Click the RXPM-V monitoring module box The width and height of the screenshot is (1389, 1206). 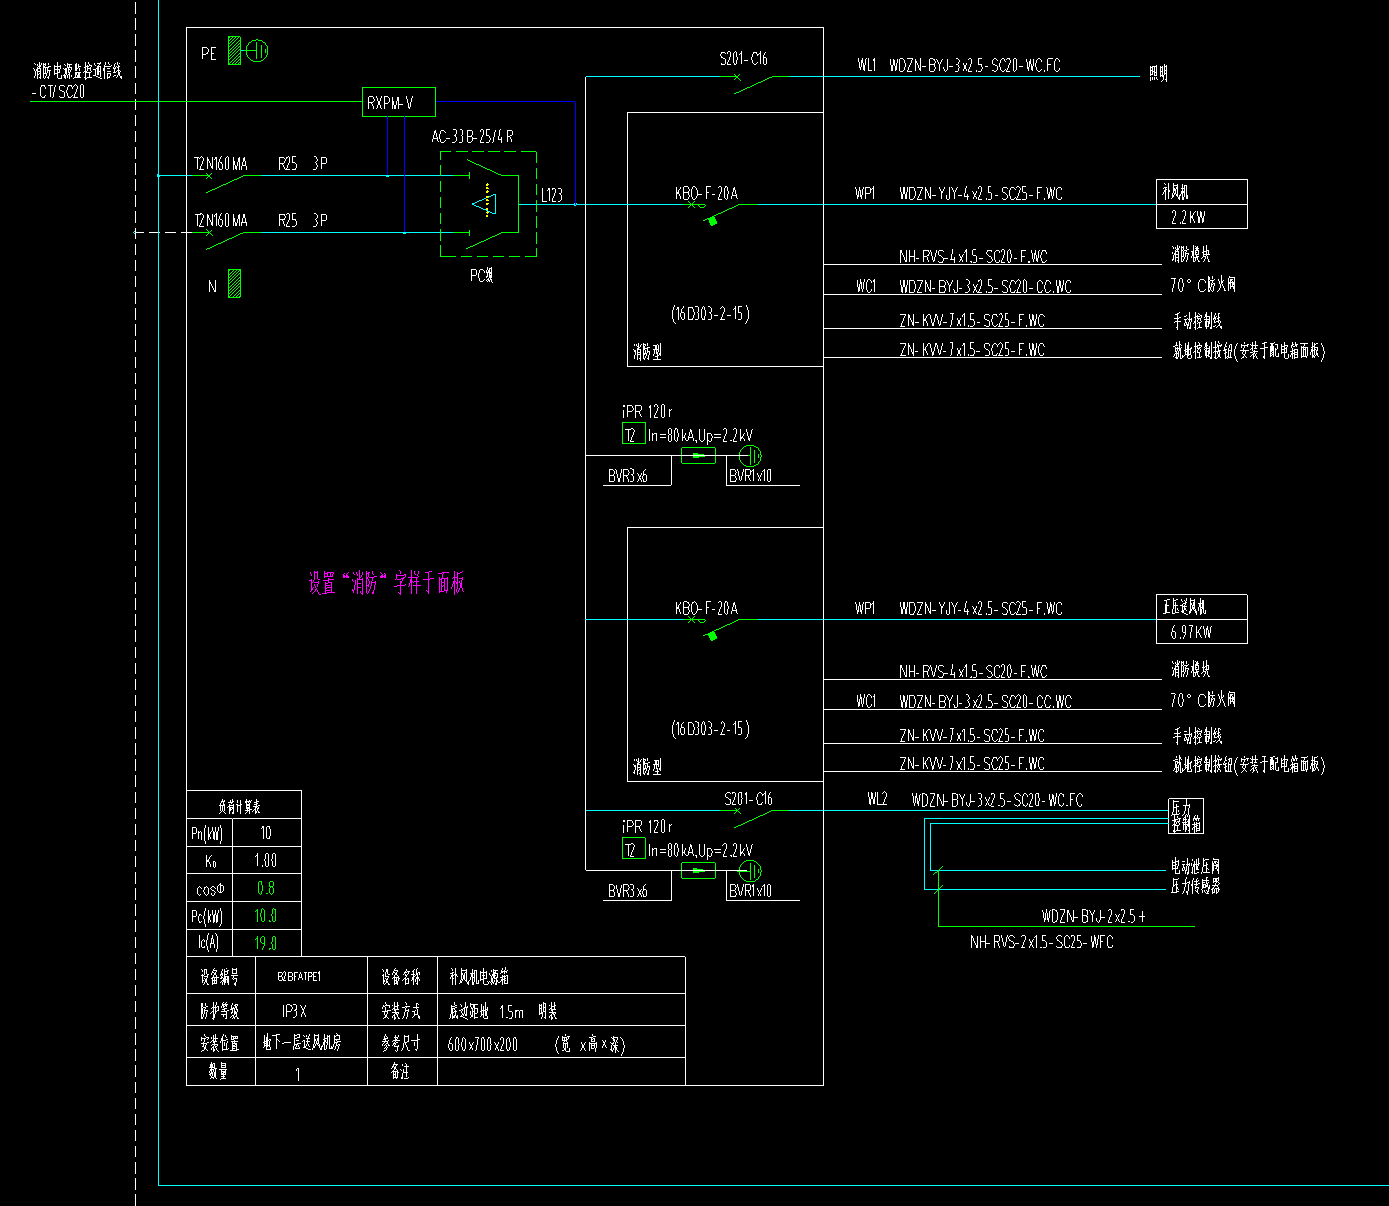coord(398,102)
